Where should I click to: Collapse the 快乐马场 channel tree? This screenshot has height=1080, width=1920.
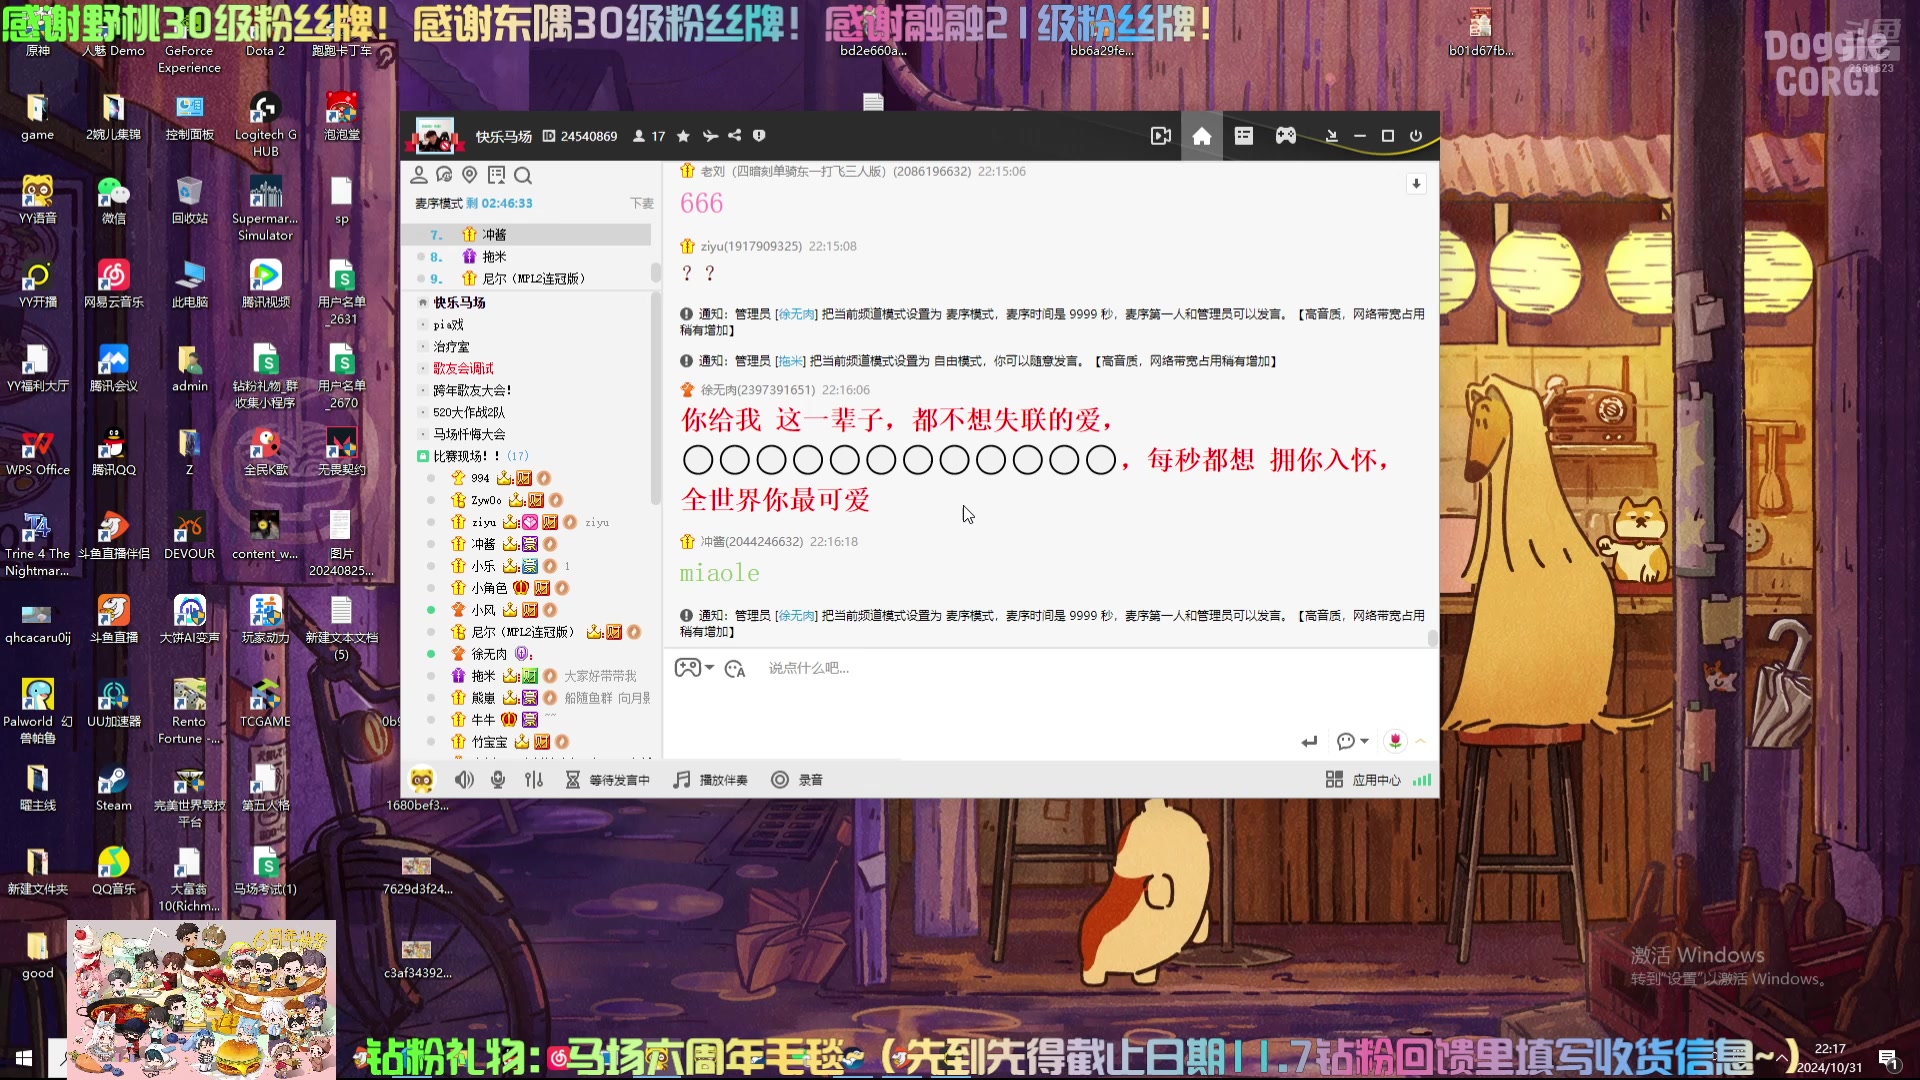point(423,302)
